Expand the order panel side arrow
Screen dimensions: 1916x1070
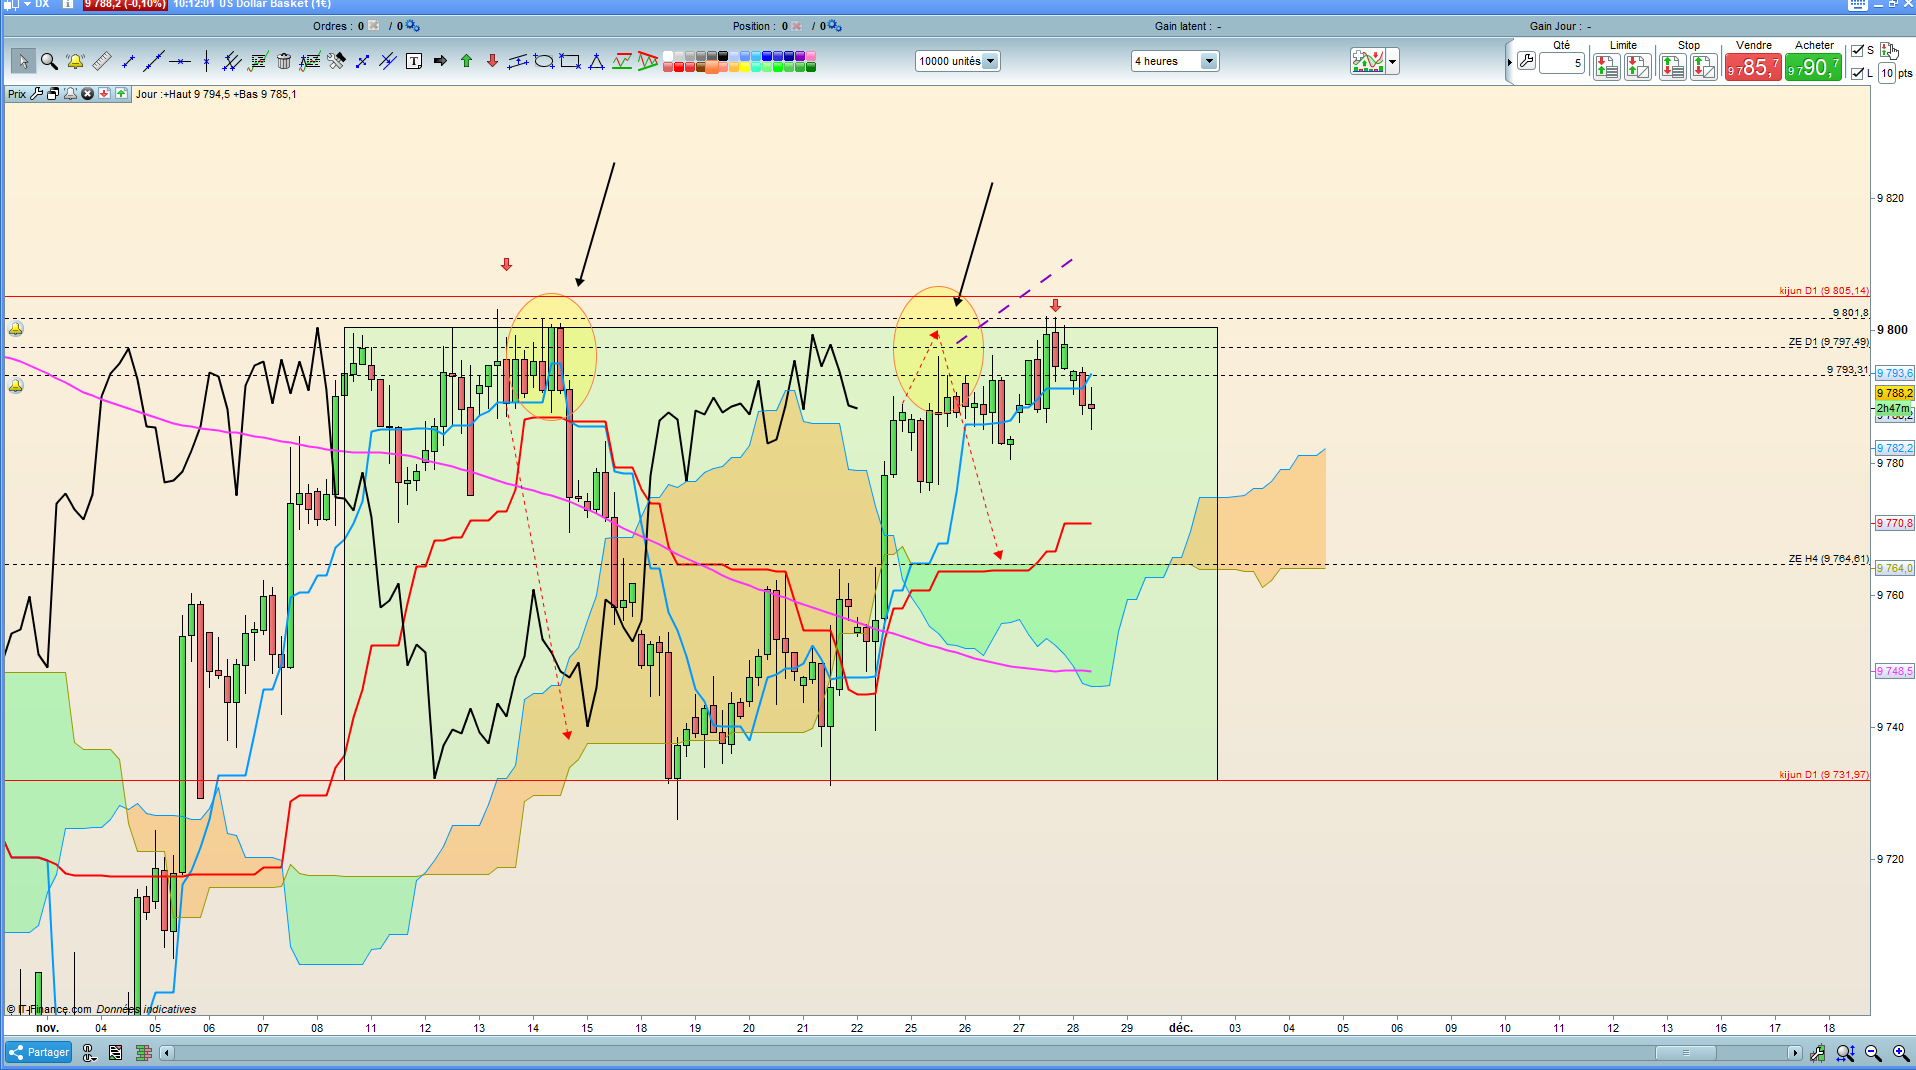[1509, 62]
